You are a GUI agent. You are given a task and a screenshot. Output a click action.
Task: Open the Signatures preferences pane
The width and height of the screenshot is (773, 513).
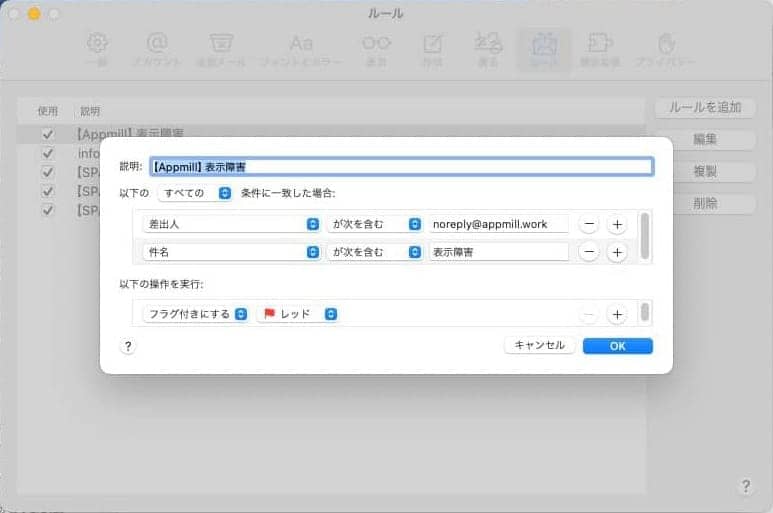point(488,49)
